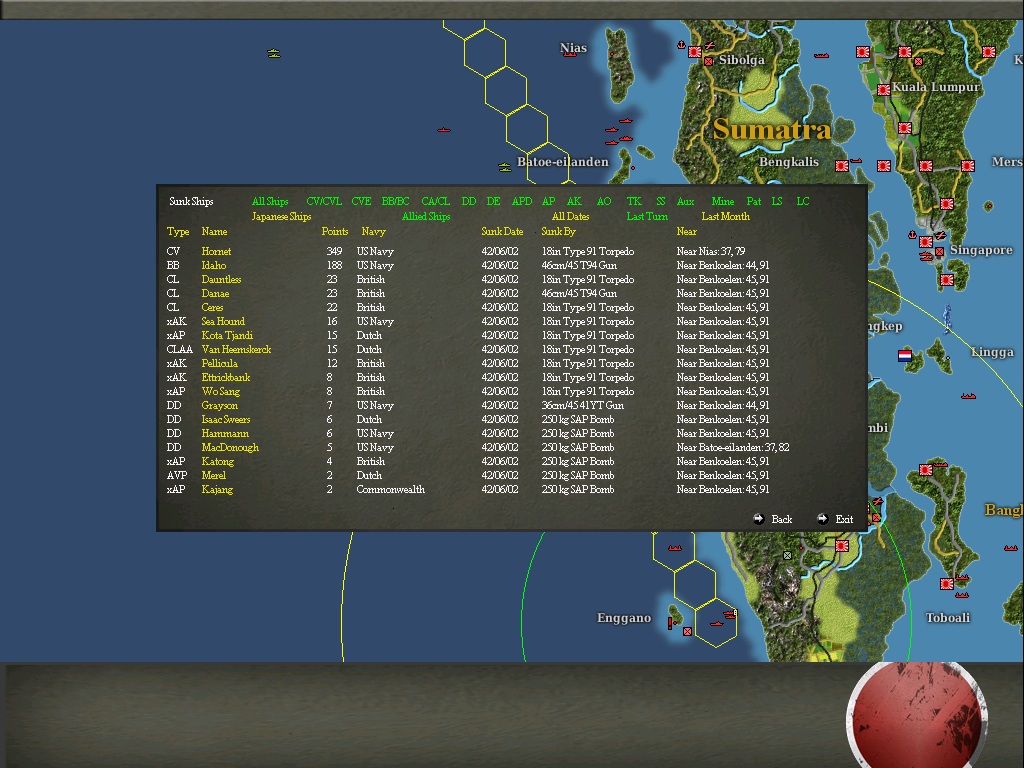The height and width of the screenshot is (768, 1024).
Task: Filter sunk ships by CV/CVL
Action: coord(324,201)
